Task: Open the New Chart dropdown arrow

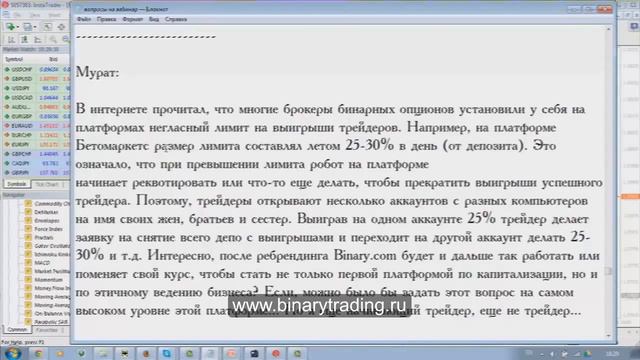Action: (x=17, y=27)
